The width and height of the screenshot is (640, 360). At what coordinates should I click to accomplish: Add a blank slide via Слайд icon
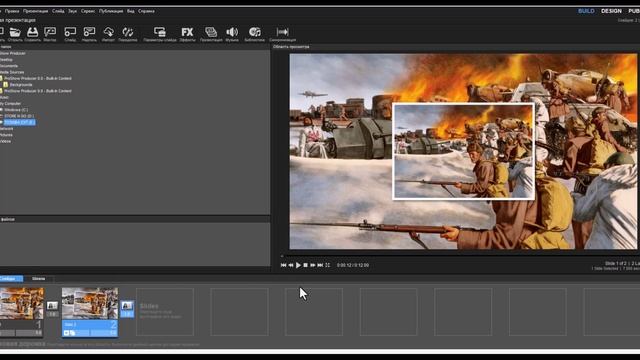pyautogui.click(x=70, y=34)
